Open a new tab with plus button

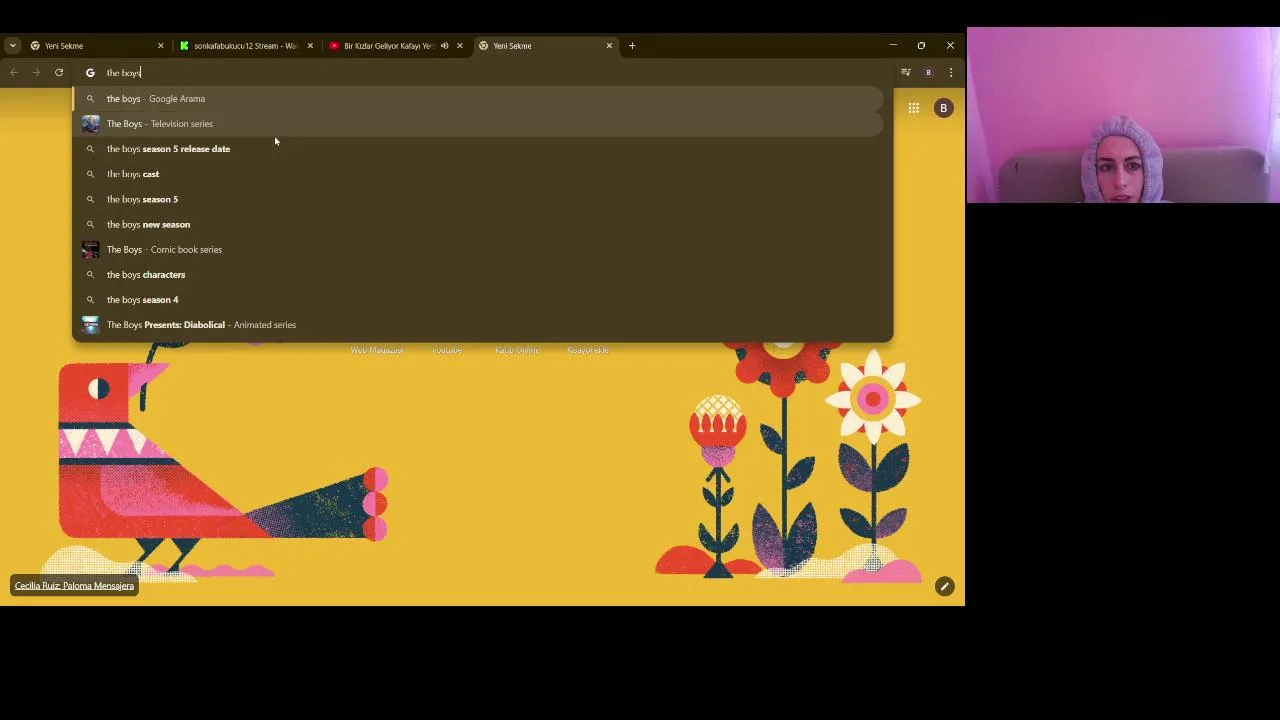tap(632, 45)
